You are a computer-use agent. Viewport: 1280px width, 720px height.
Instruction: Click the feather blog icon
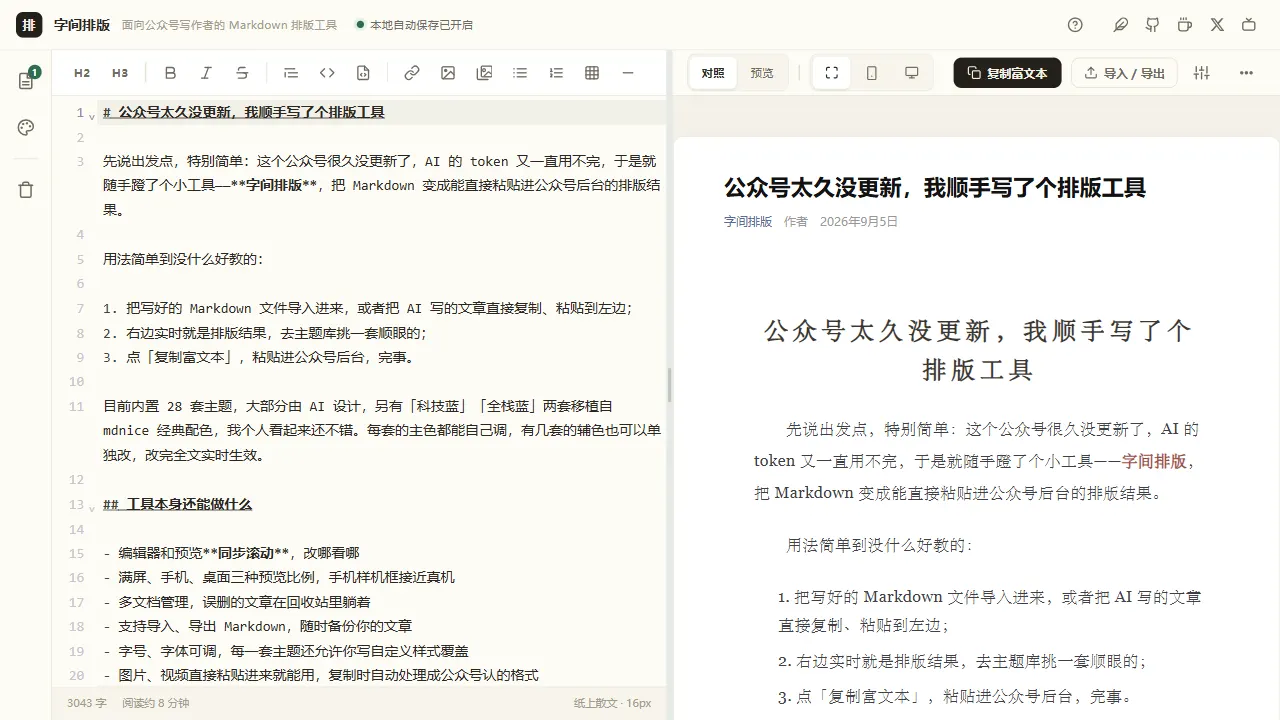point(1121,25)
